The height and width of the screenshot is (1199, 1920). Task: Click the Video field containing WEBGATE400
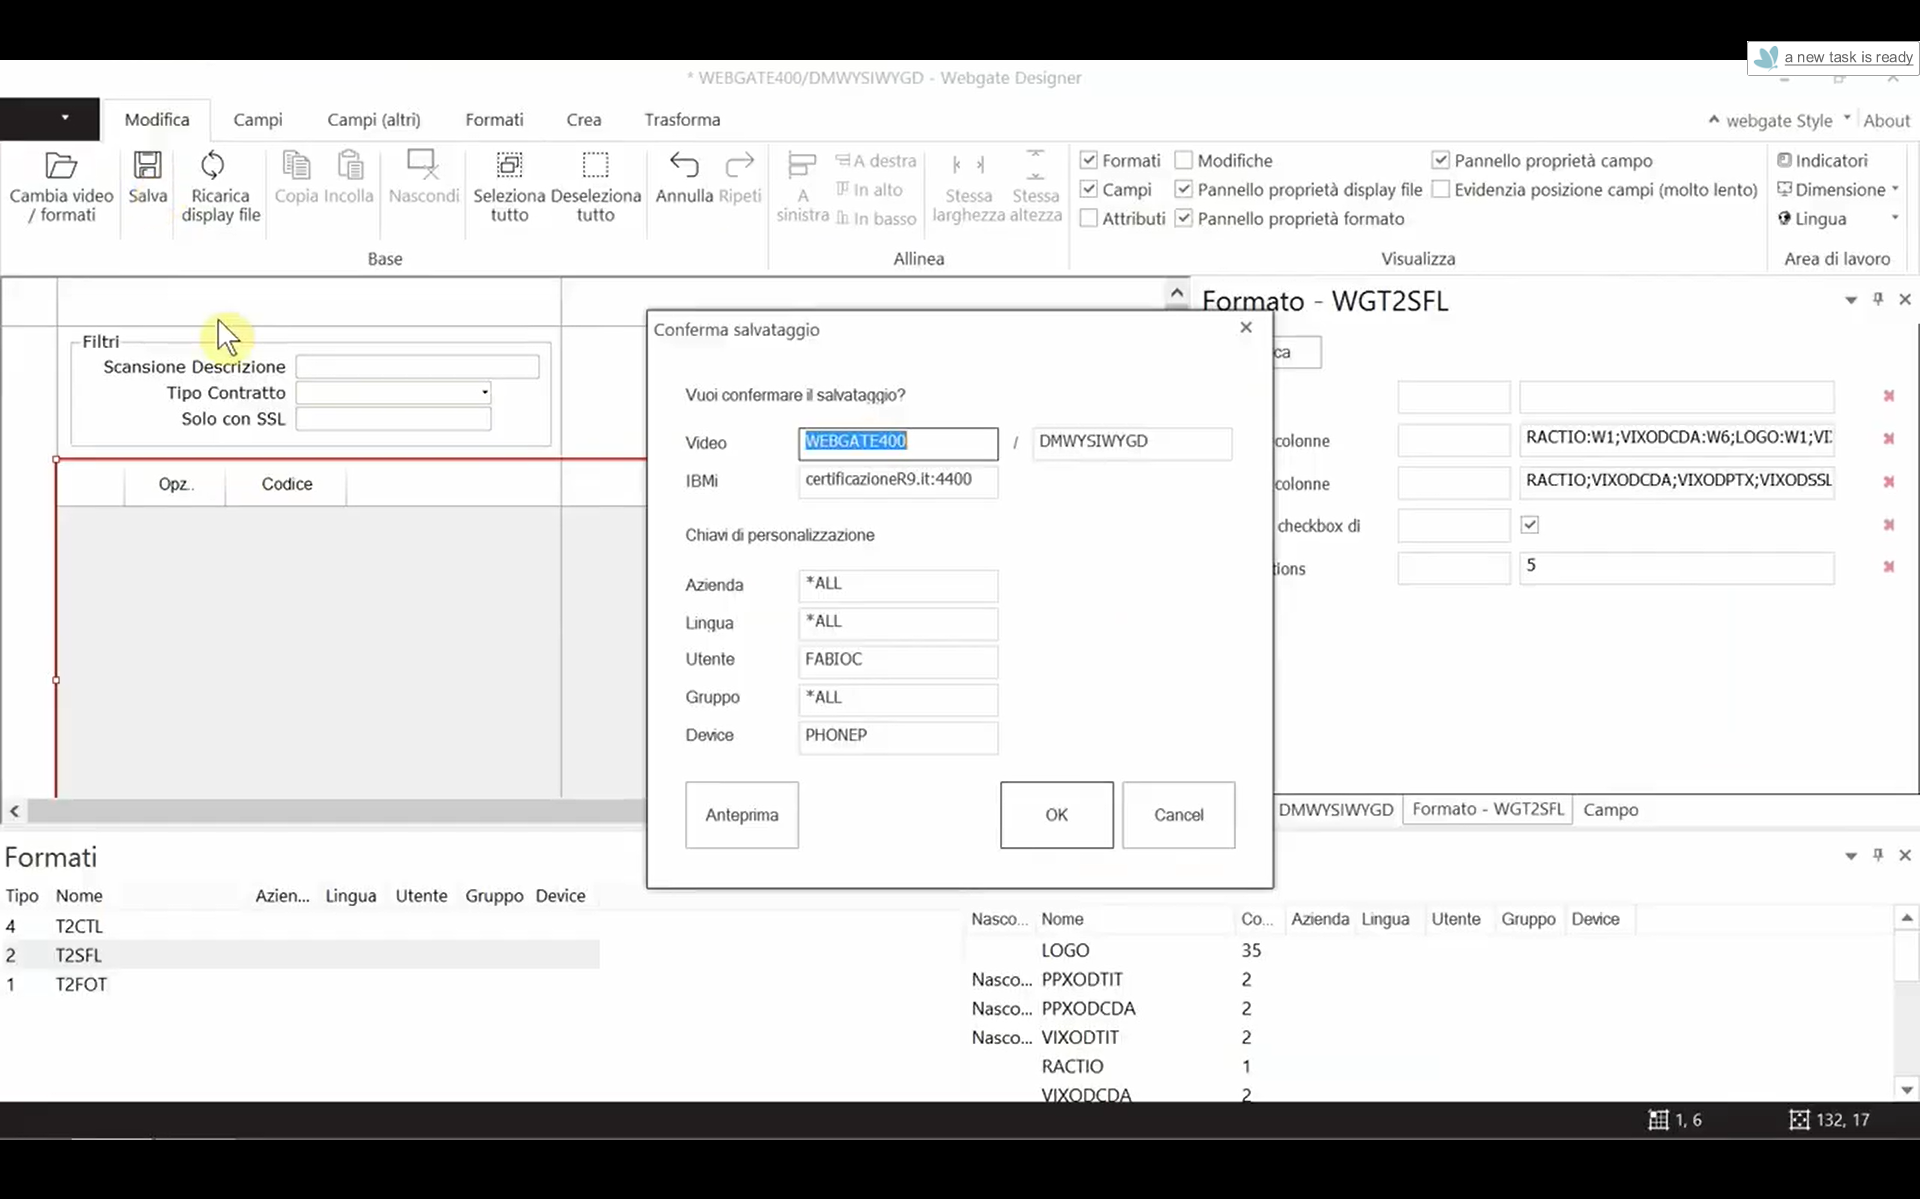tap(897, 443)
